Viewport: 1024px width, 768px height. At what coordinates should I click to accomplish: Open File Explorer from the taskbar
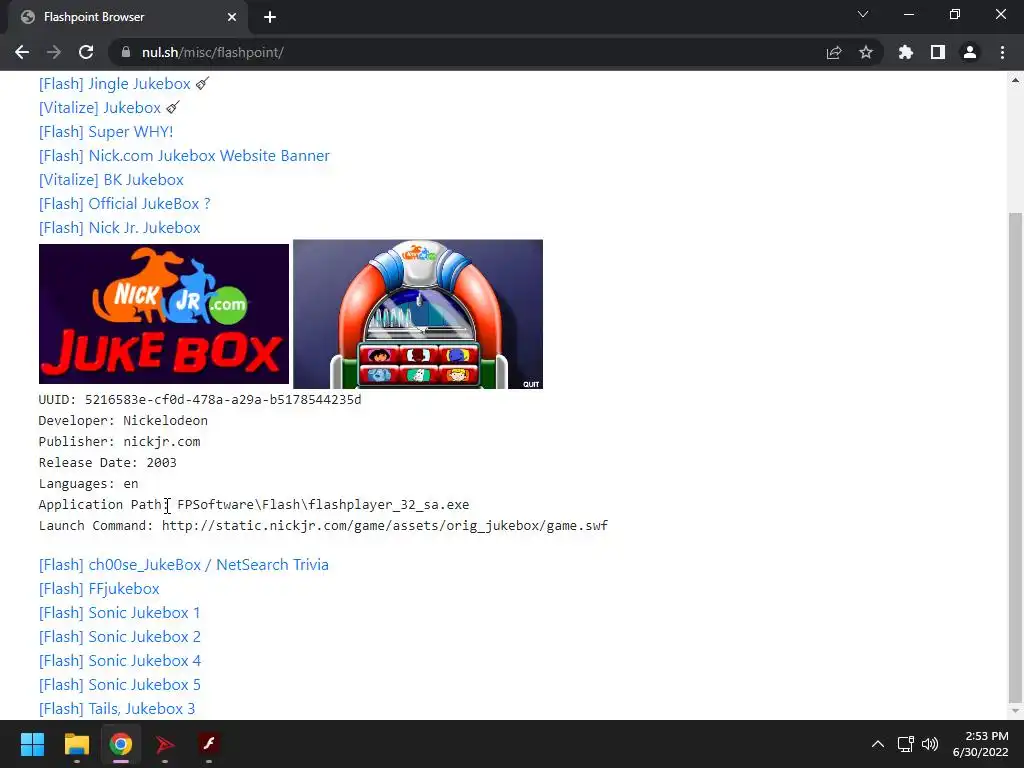click(x=76, y=744)
